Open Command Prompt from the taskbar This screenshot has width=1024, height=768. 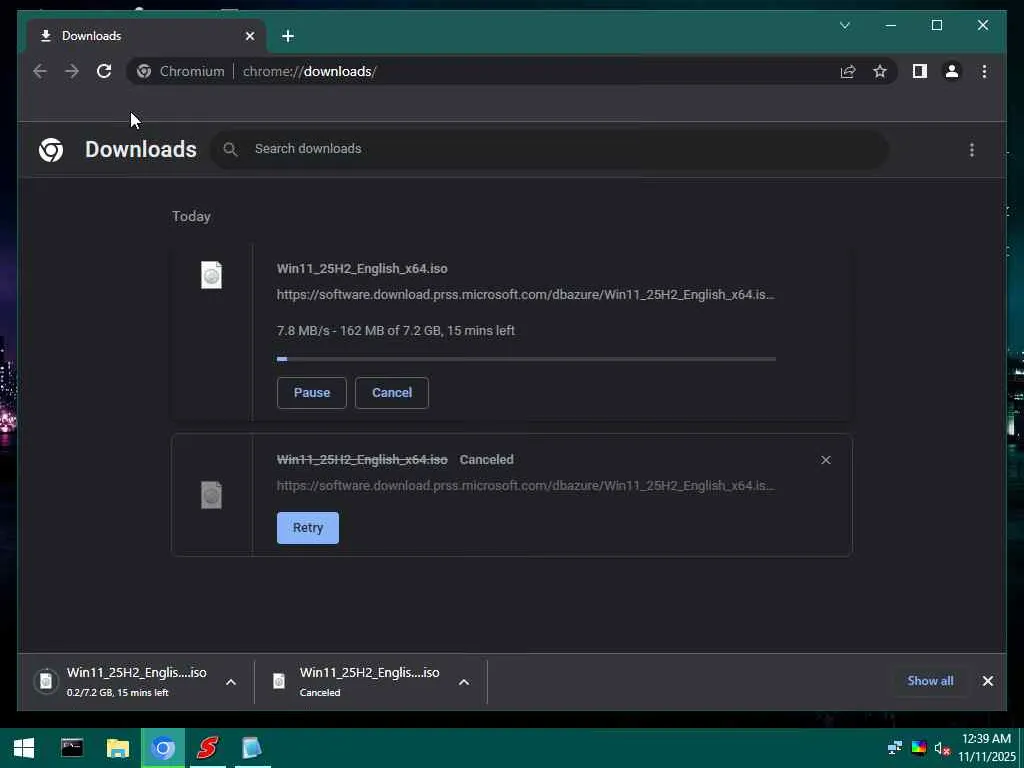[72, 748]
